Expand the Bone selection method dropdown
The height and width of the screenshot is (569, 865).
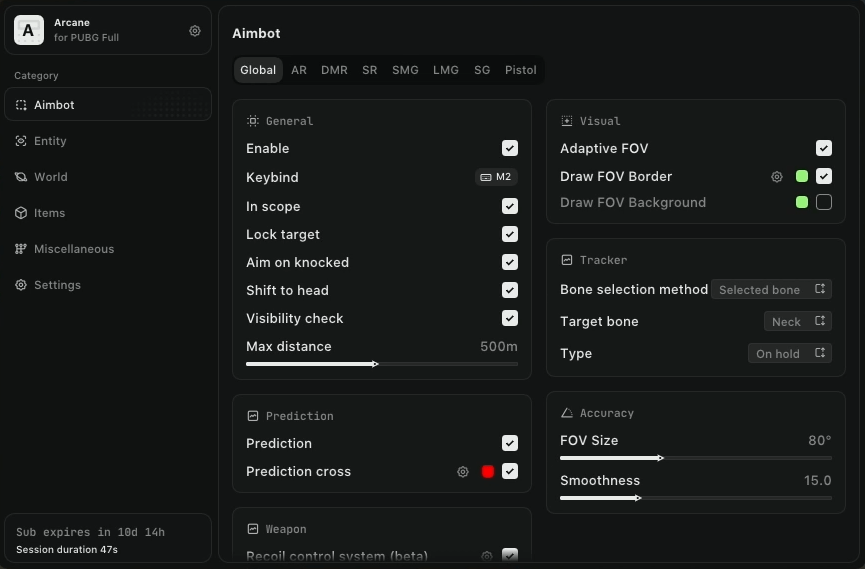pyautogui.click(x=771, y=290)
